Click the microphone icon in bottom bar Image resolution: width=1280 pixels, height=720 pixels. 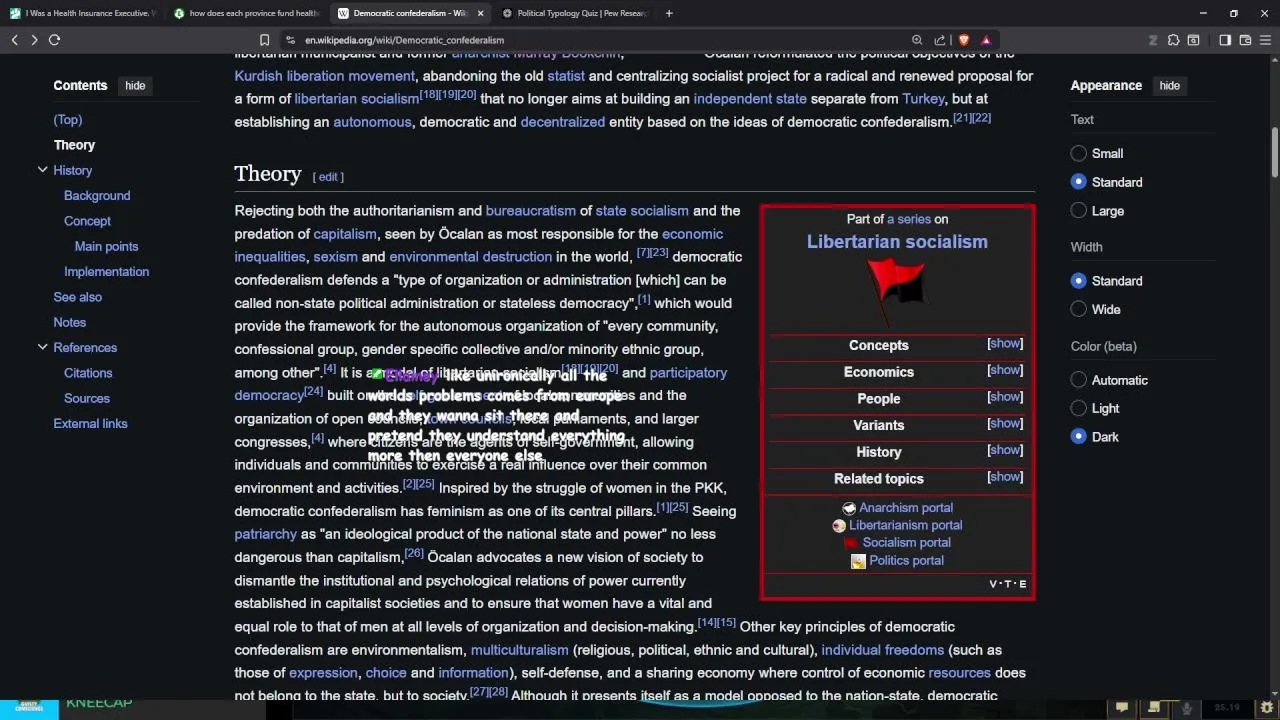point(1187,708)
